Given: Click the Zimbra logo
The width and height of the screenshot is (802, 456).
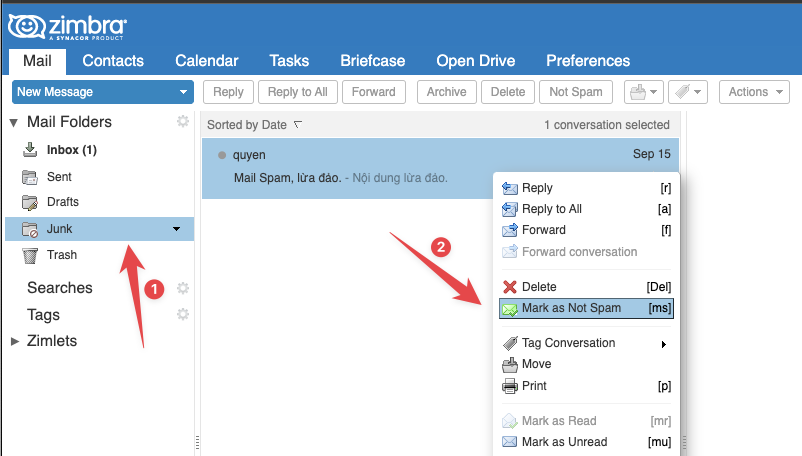Looking at the screenshot, I should pos(67,27).
